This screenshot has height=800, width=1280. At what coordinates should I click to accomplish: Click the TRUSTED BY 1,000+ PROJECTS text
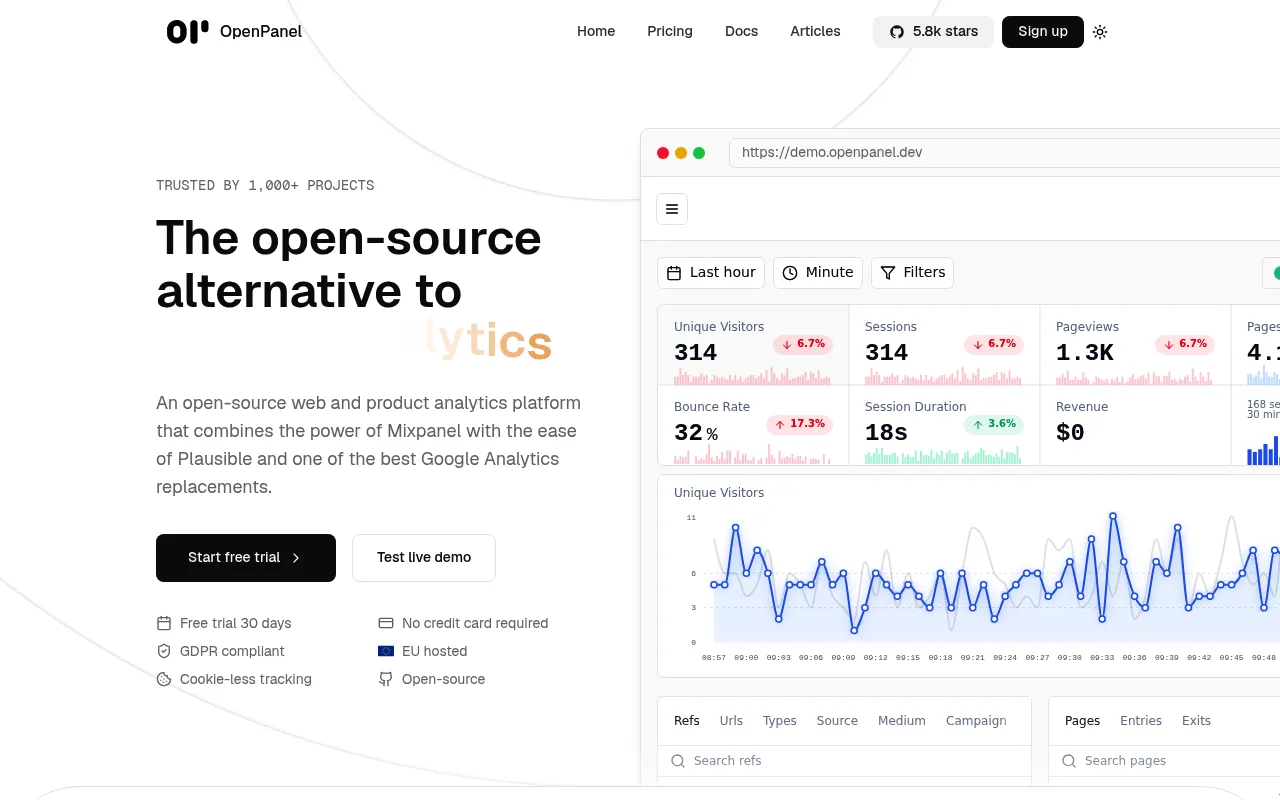(x=265, y=185)
